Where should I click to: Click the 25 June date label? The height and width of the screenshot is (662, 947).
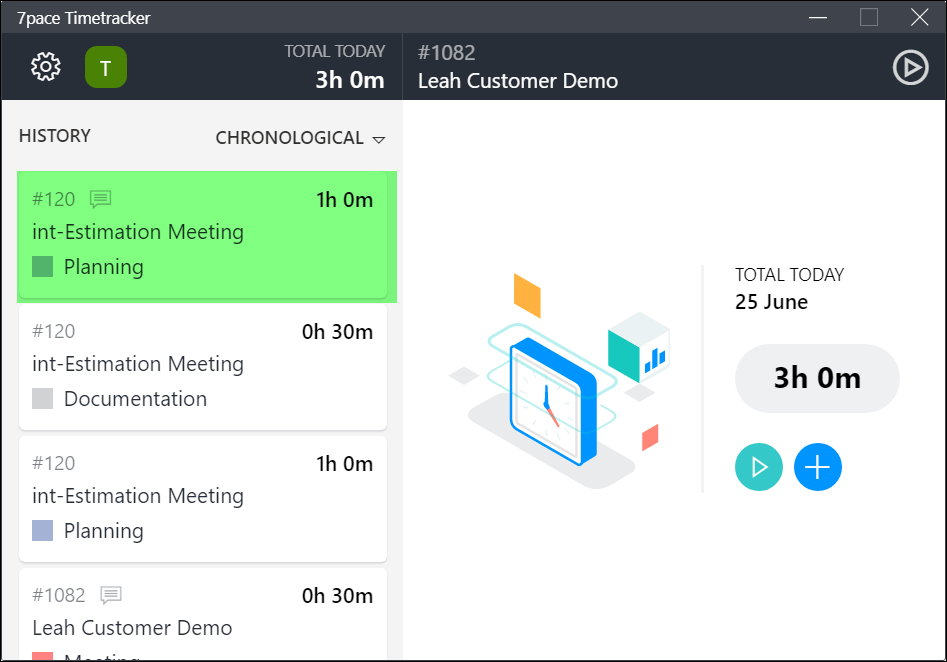point(771,301)
